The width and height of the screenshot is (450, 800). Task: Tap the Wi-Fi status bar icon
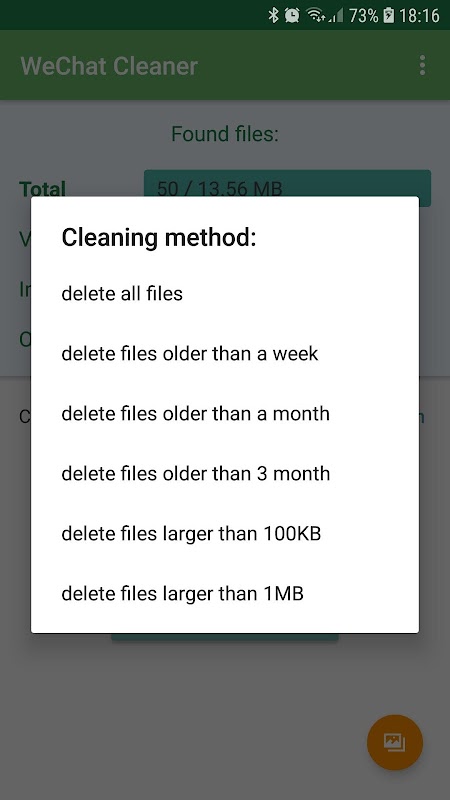[x=316, y=16]
